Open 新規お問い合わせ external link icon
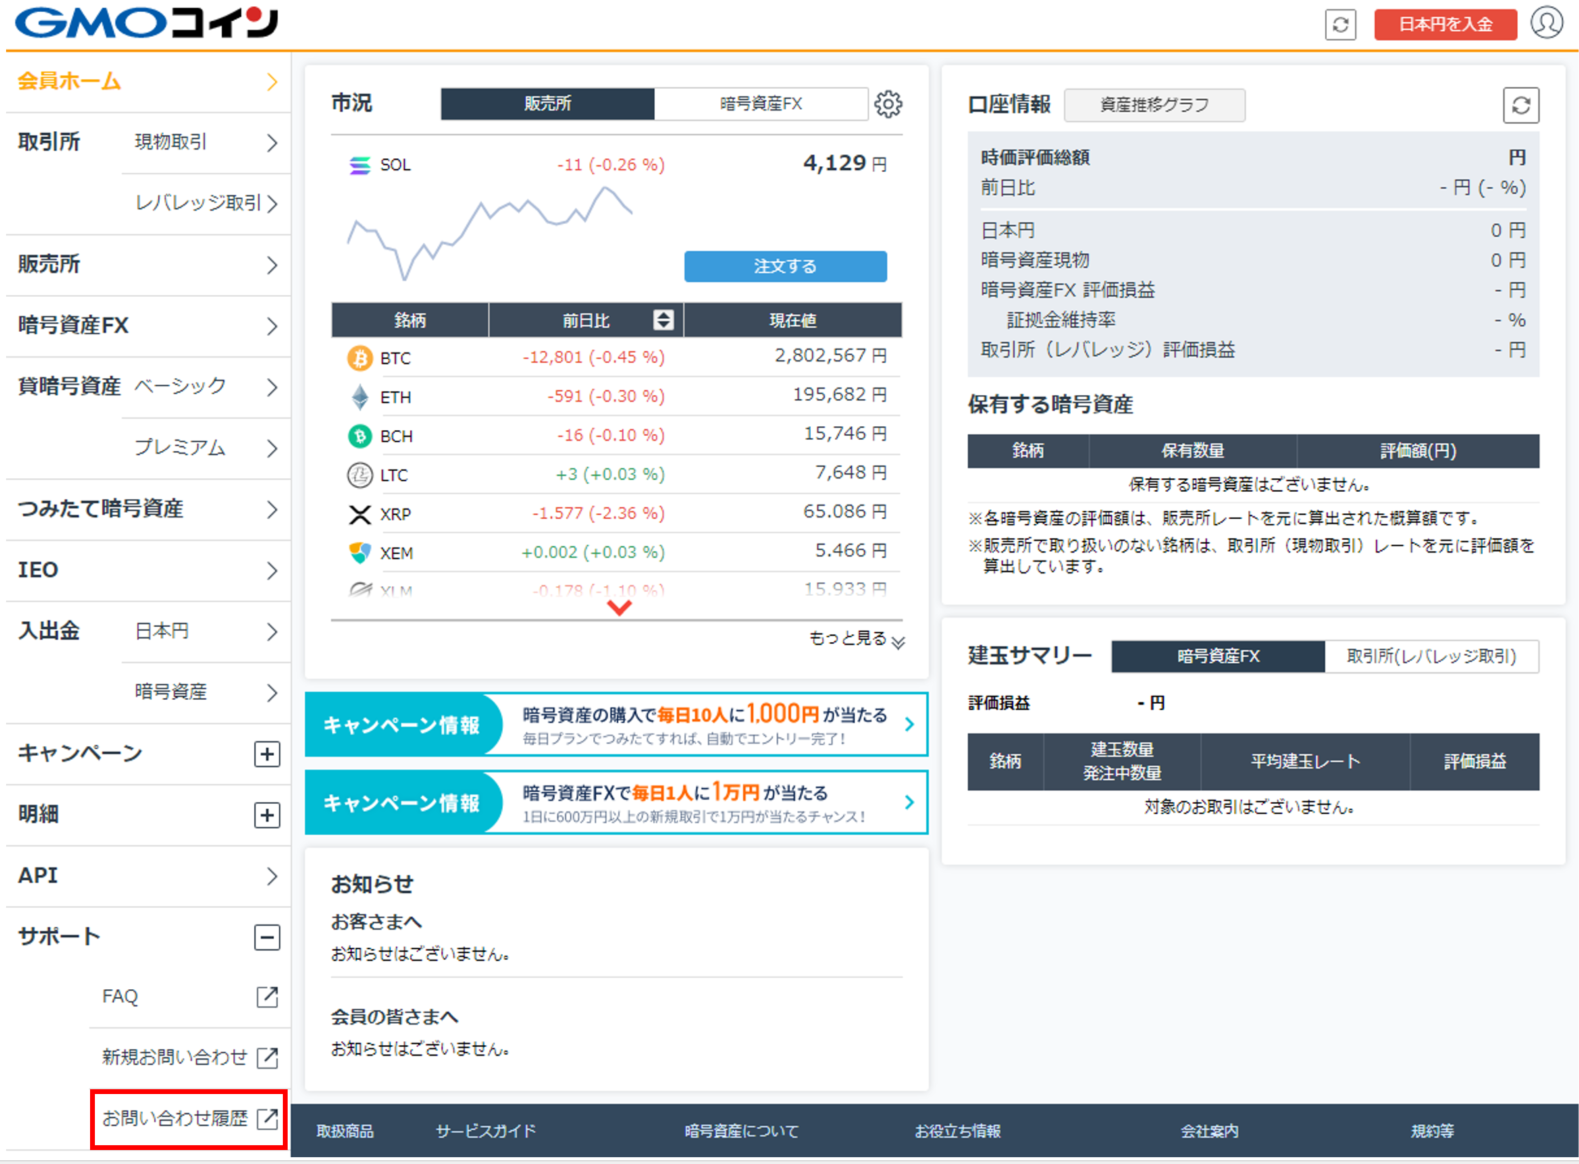1579x1164 pixels. (x=267, y=1057)
